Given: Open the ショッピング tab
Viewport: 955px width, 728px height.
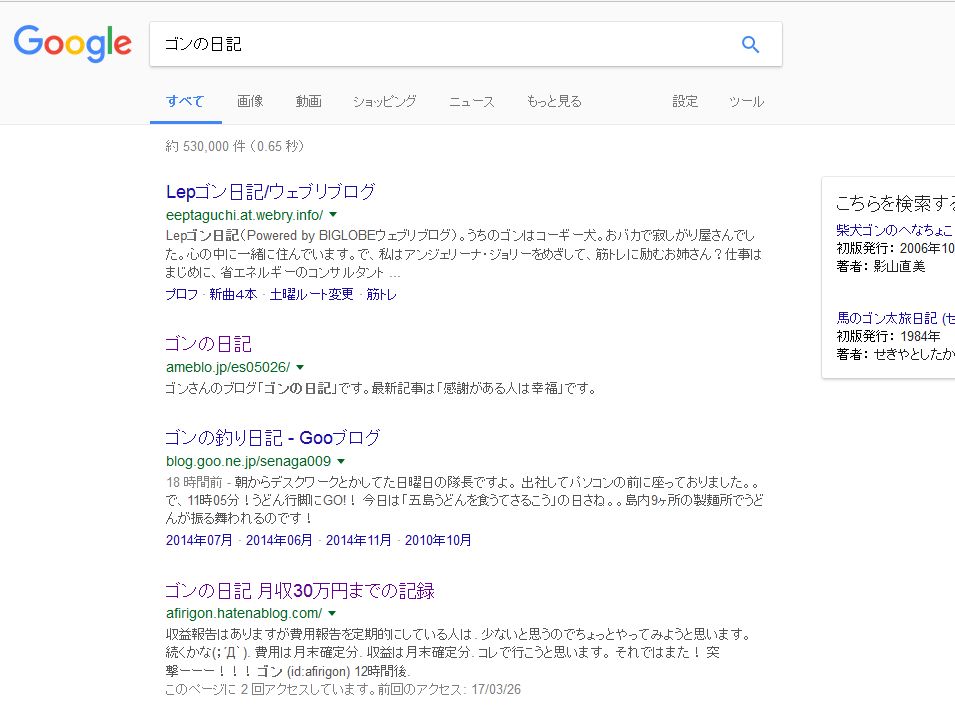Looking at the screenshot, I should (384, 101).
